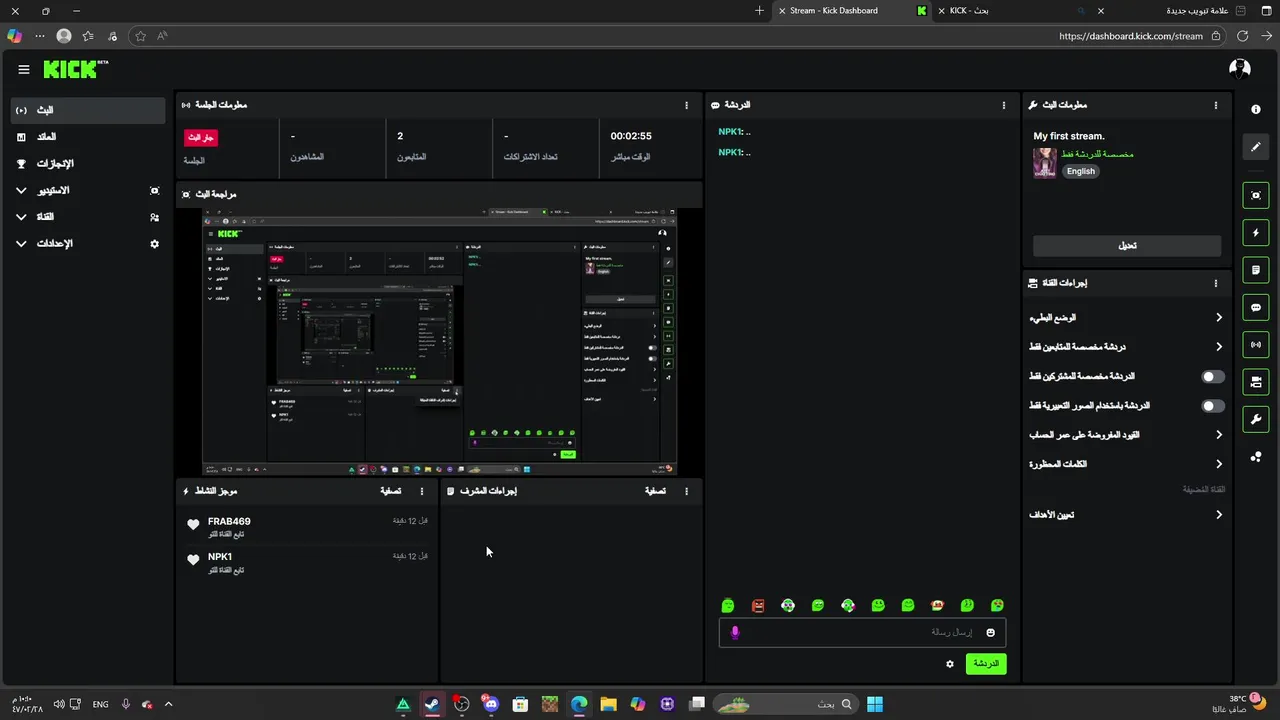Click filter (تصفية) in moderator actions panel
The image size is (1280, 720).
(x=655, y=491)
